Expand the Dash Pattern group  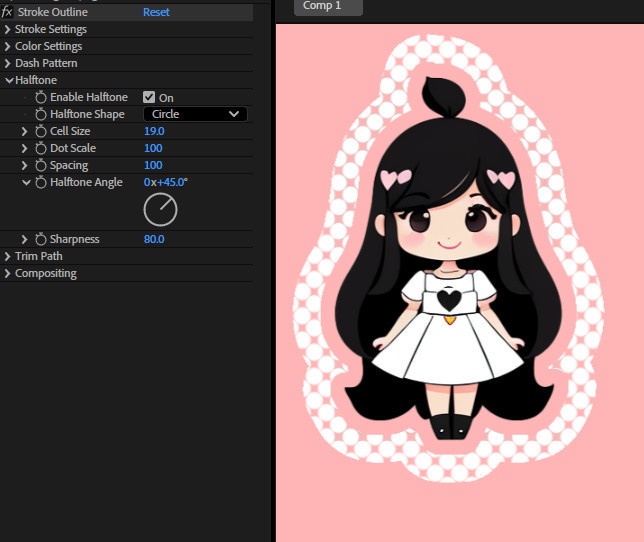click(x=7, y=63)
